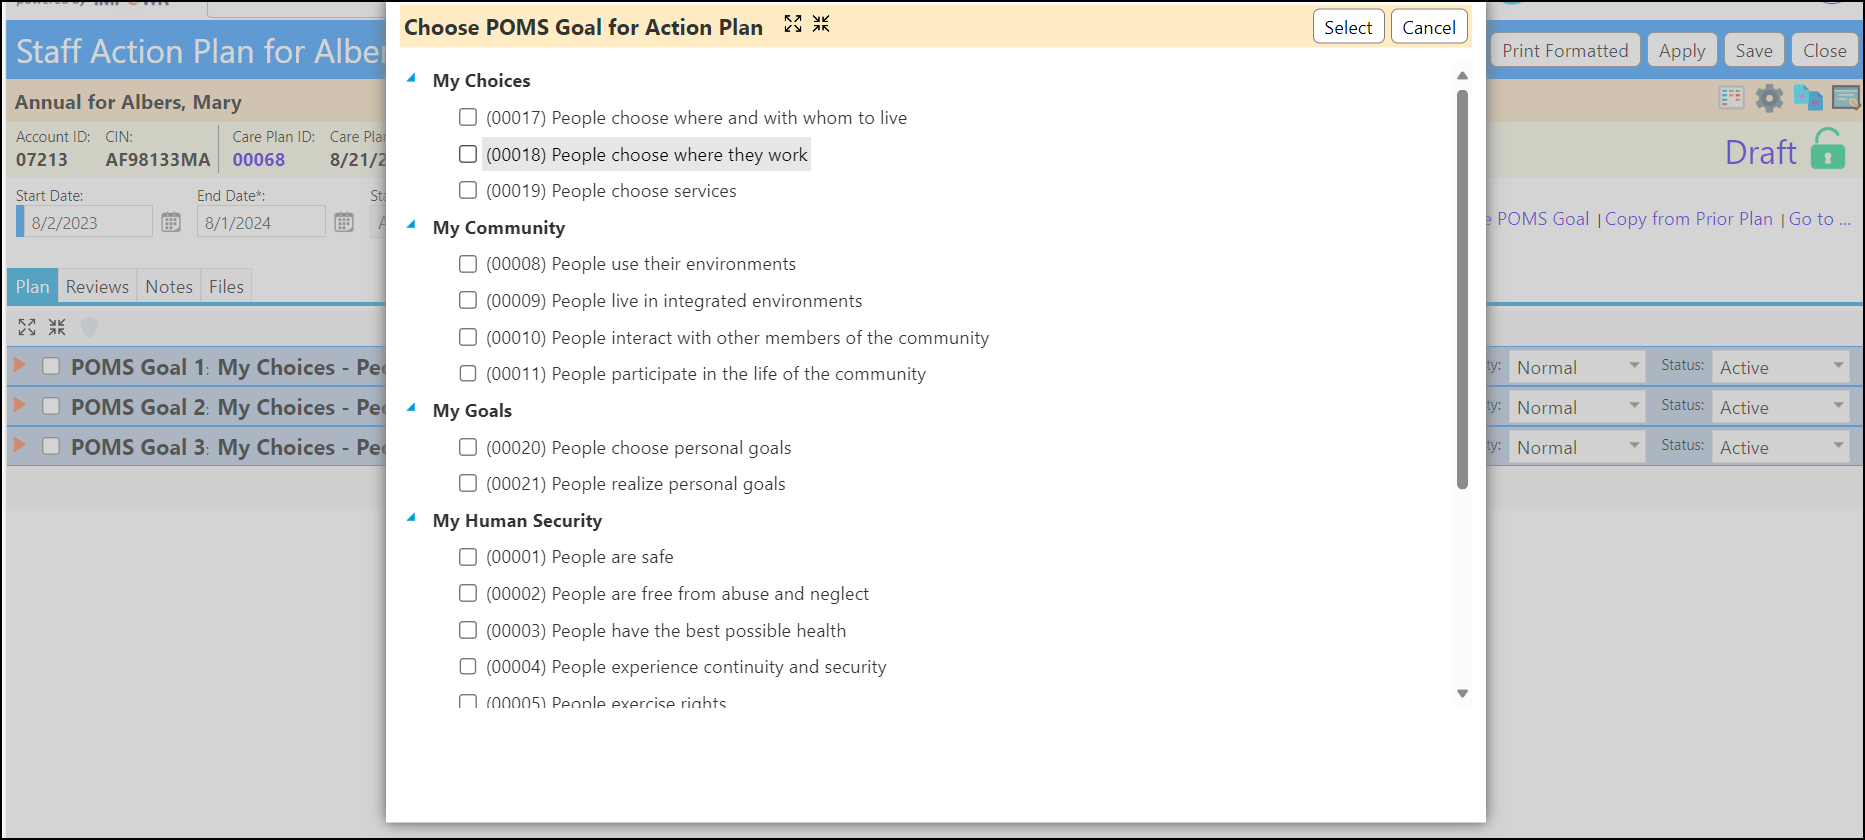Screen dimensions: 1865x840
Task: Click the End Date input field
Action: coord(261,222)
